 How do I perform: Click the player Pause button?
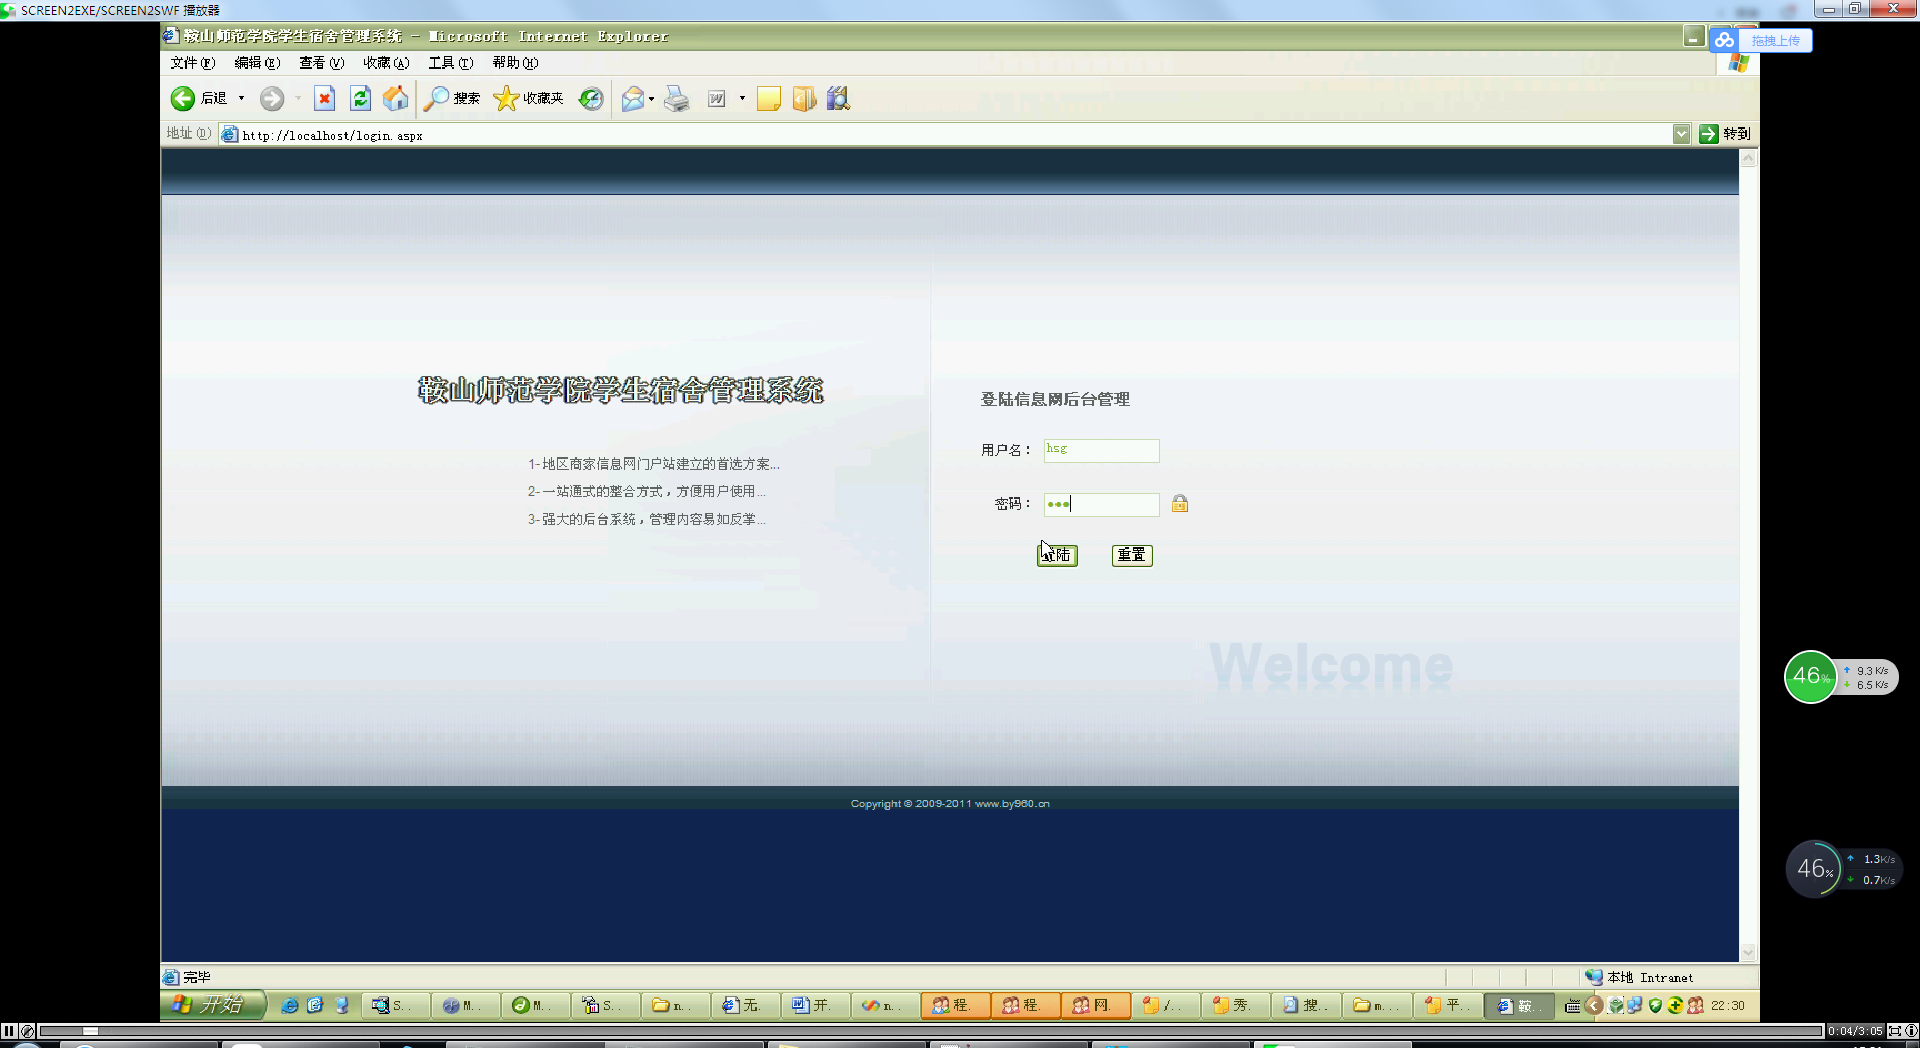[x=9, y=1031]
